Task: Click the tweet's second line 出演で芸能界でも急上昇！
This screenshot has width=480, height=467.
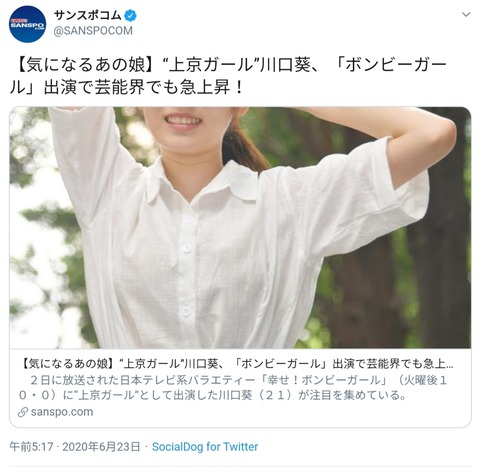Action: (x=144, y=87)
